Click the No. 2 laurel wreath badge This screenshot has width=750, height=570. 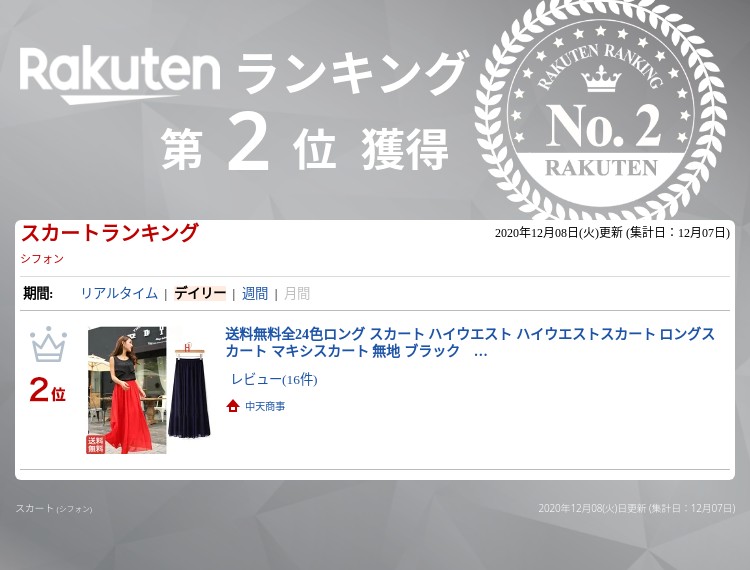(600, 110)
